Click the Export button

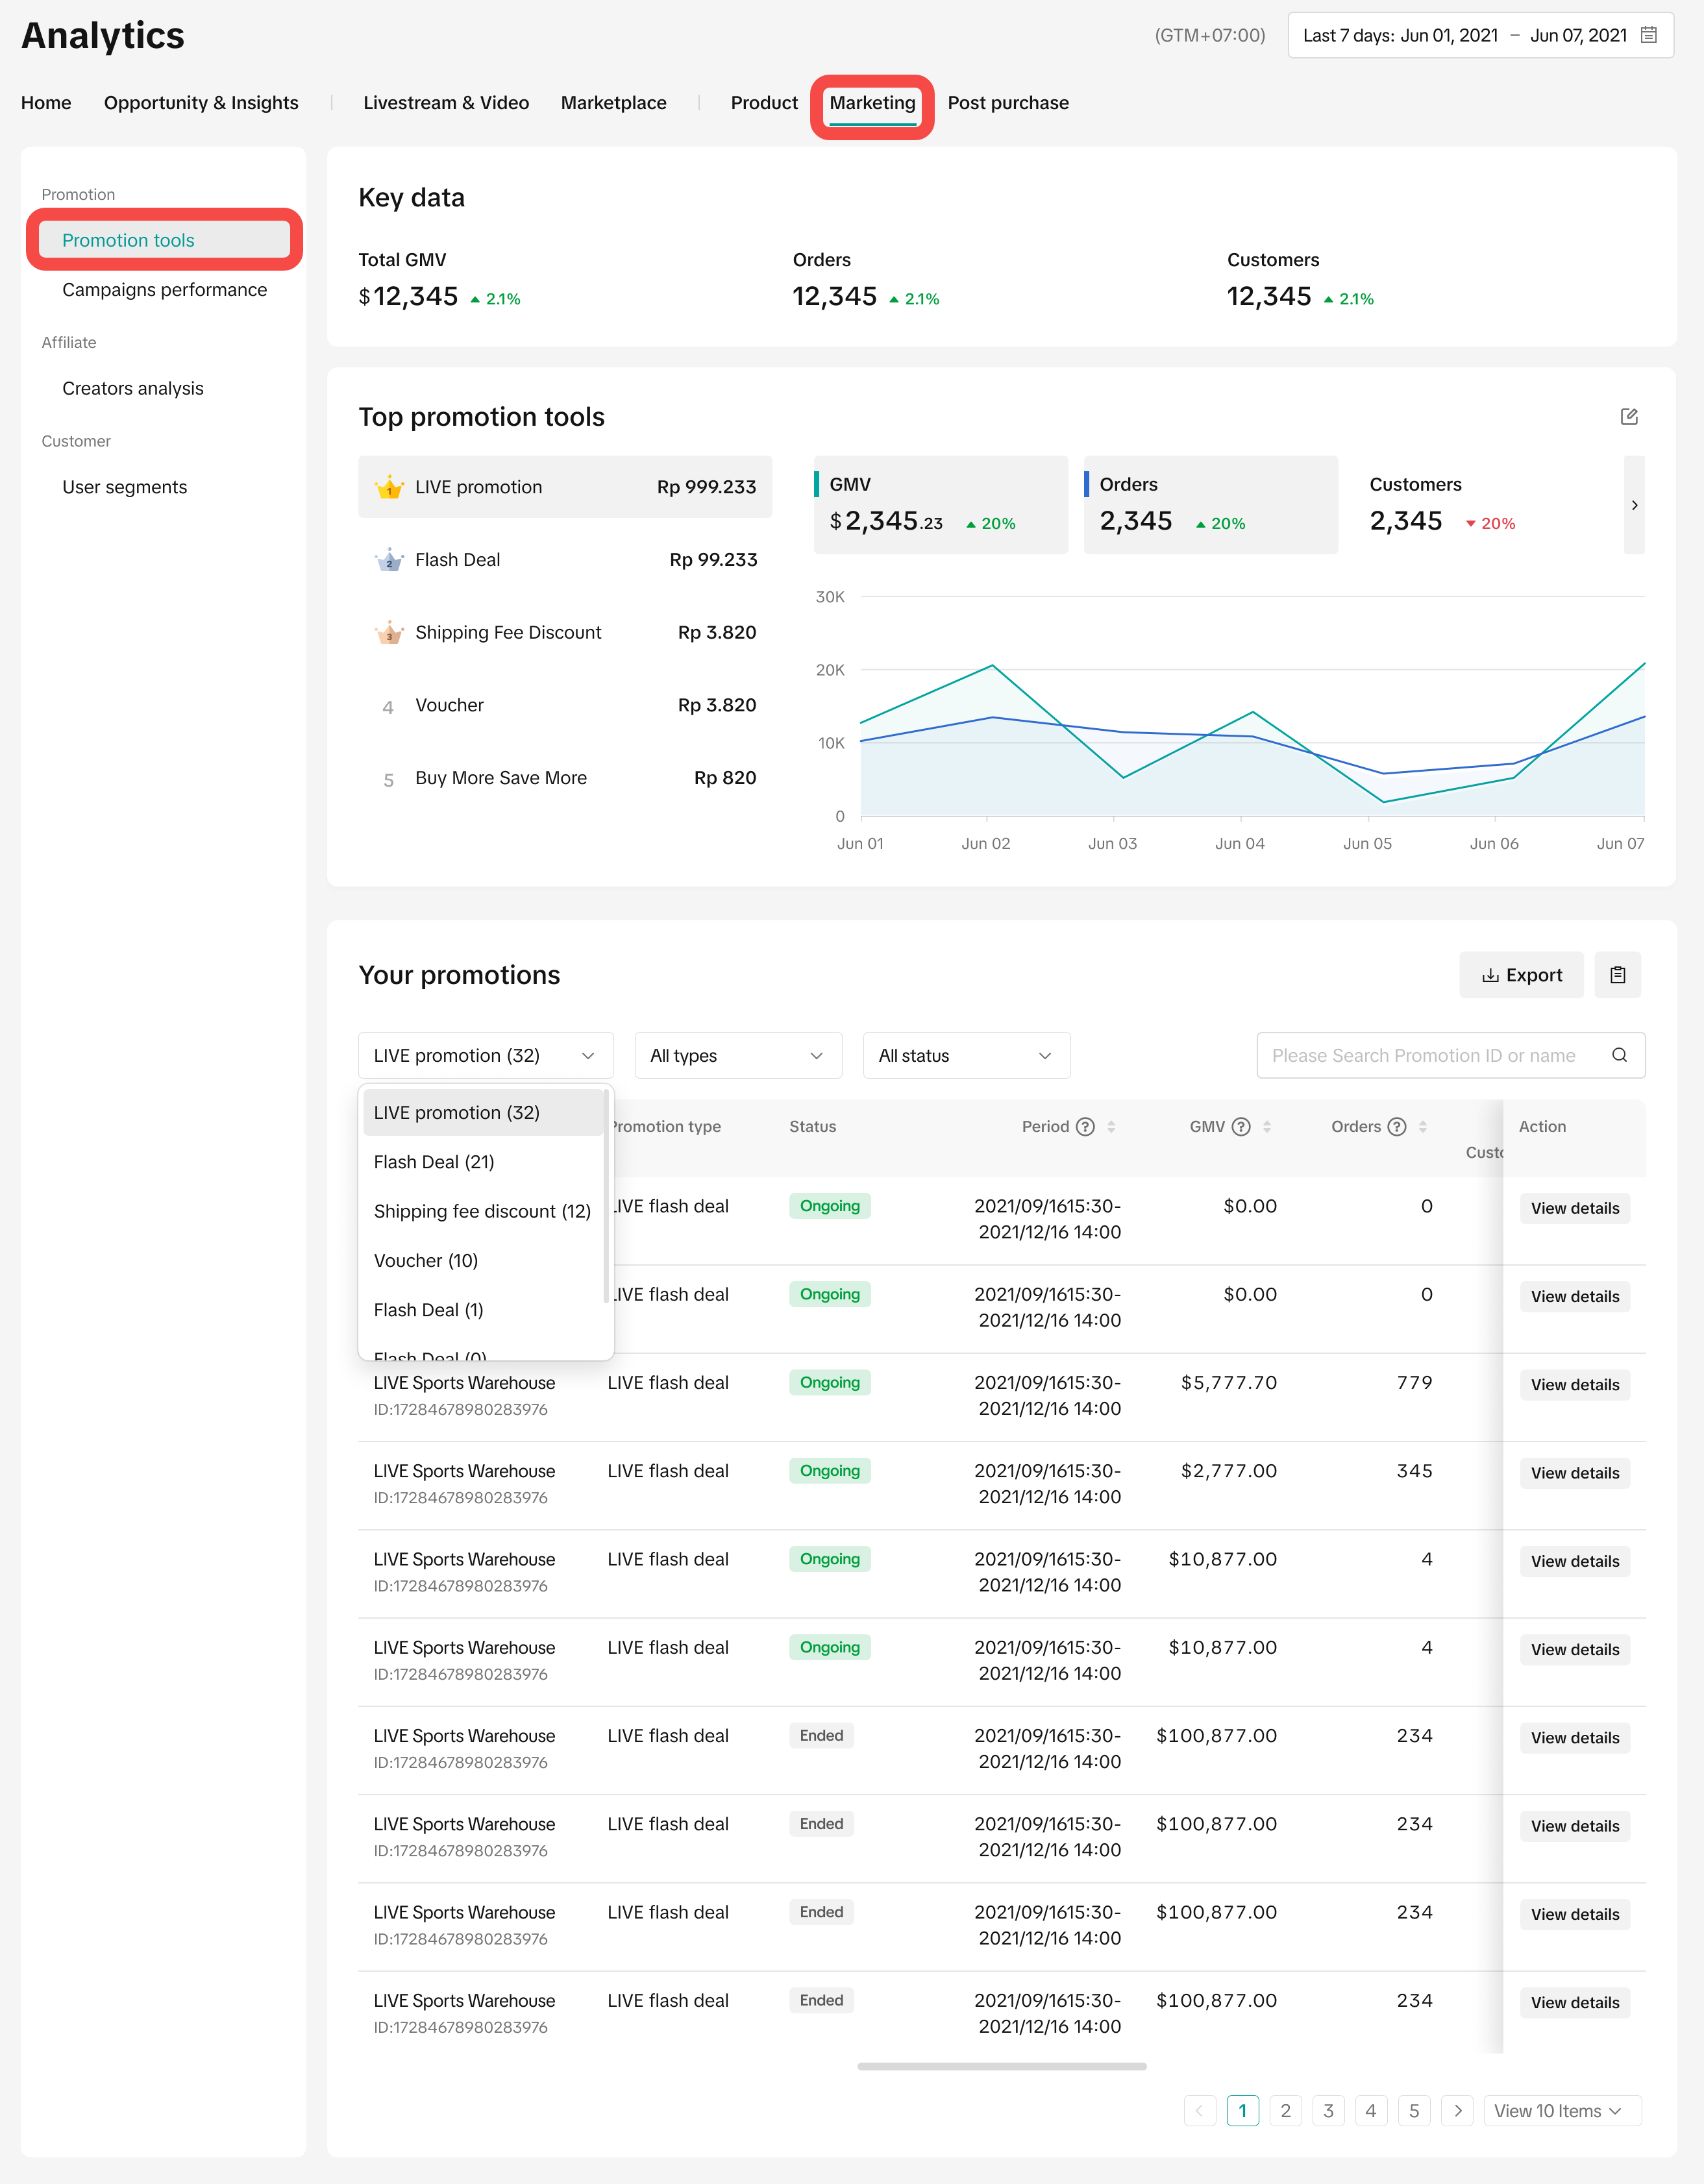[x=1521, y=975]
